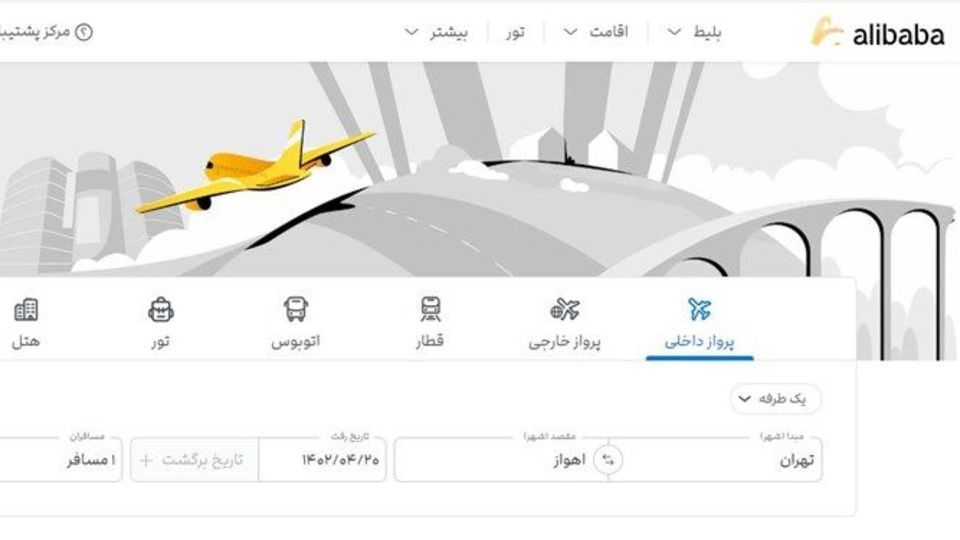Image resolution: width=960 pixels, height=540 pixels.
Task: Select the domestic flight airplane icon
Action: [699, 309]
